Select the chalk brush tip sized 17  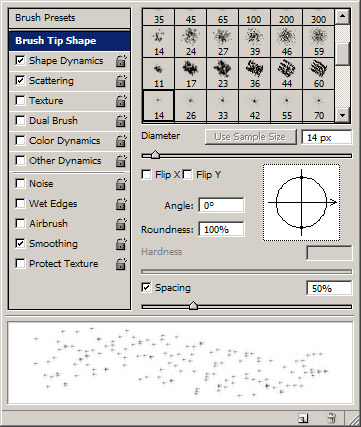click(x=191, y=74)
